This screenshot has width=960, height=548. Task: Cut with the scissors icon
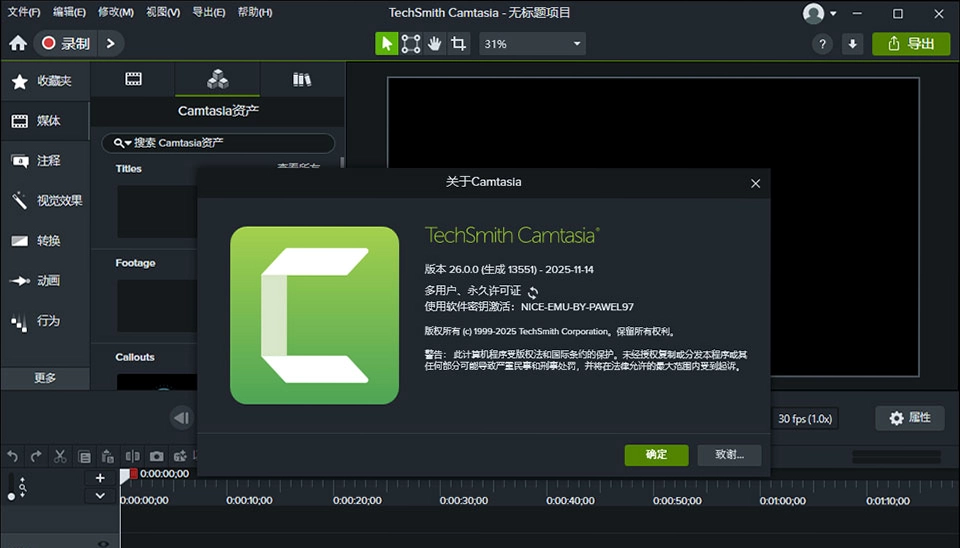pos(60,456)
